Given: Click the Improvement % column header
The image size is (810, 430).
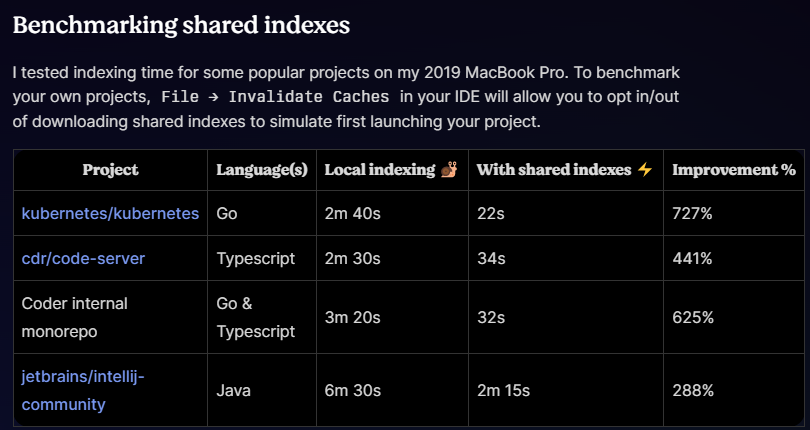Looking at the screenshot, I should pos(734,170).
